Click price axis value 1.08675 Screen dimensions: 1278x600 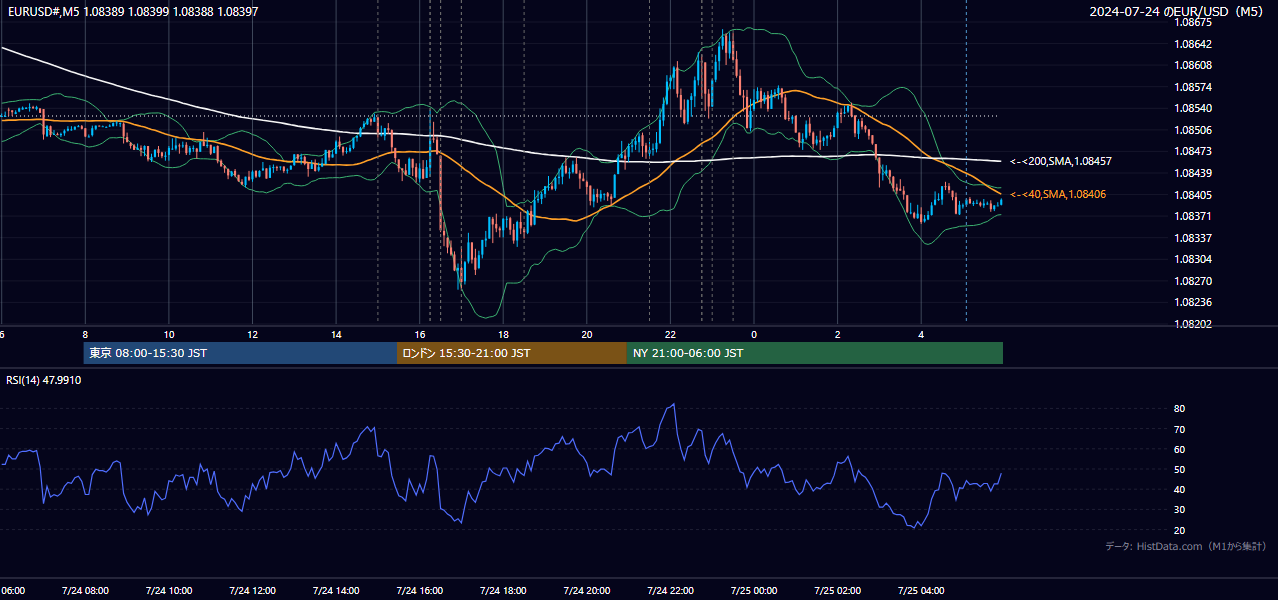tap(1194, 22)
